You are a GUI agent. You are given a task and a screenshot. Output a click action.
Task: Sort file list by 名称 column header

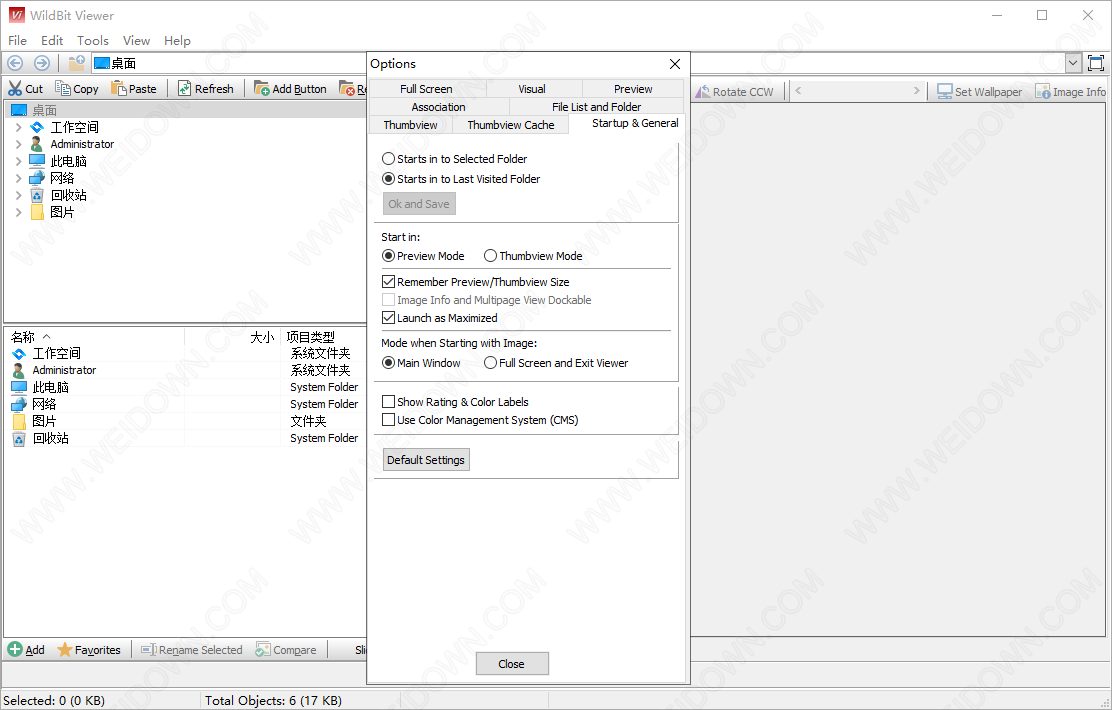(x=24, y=338)
